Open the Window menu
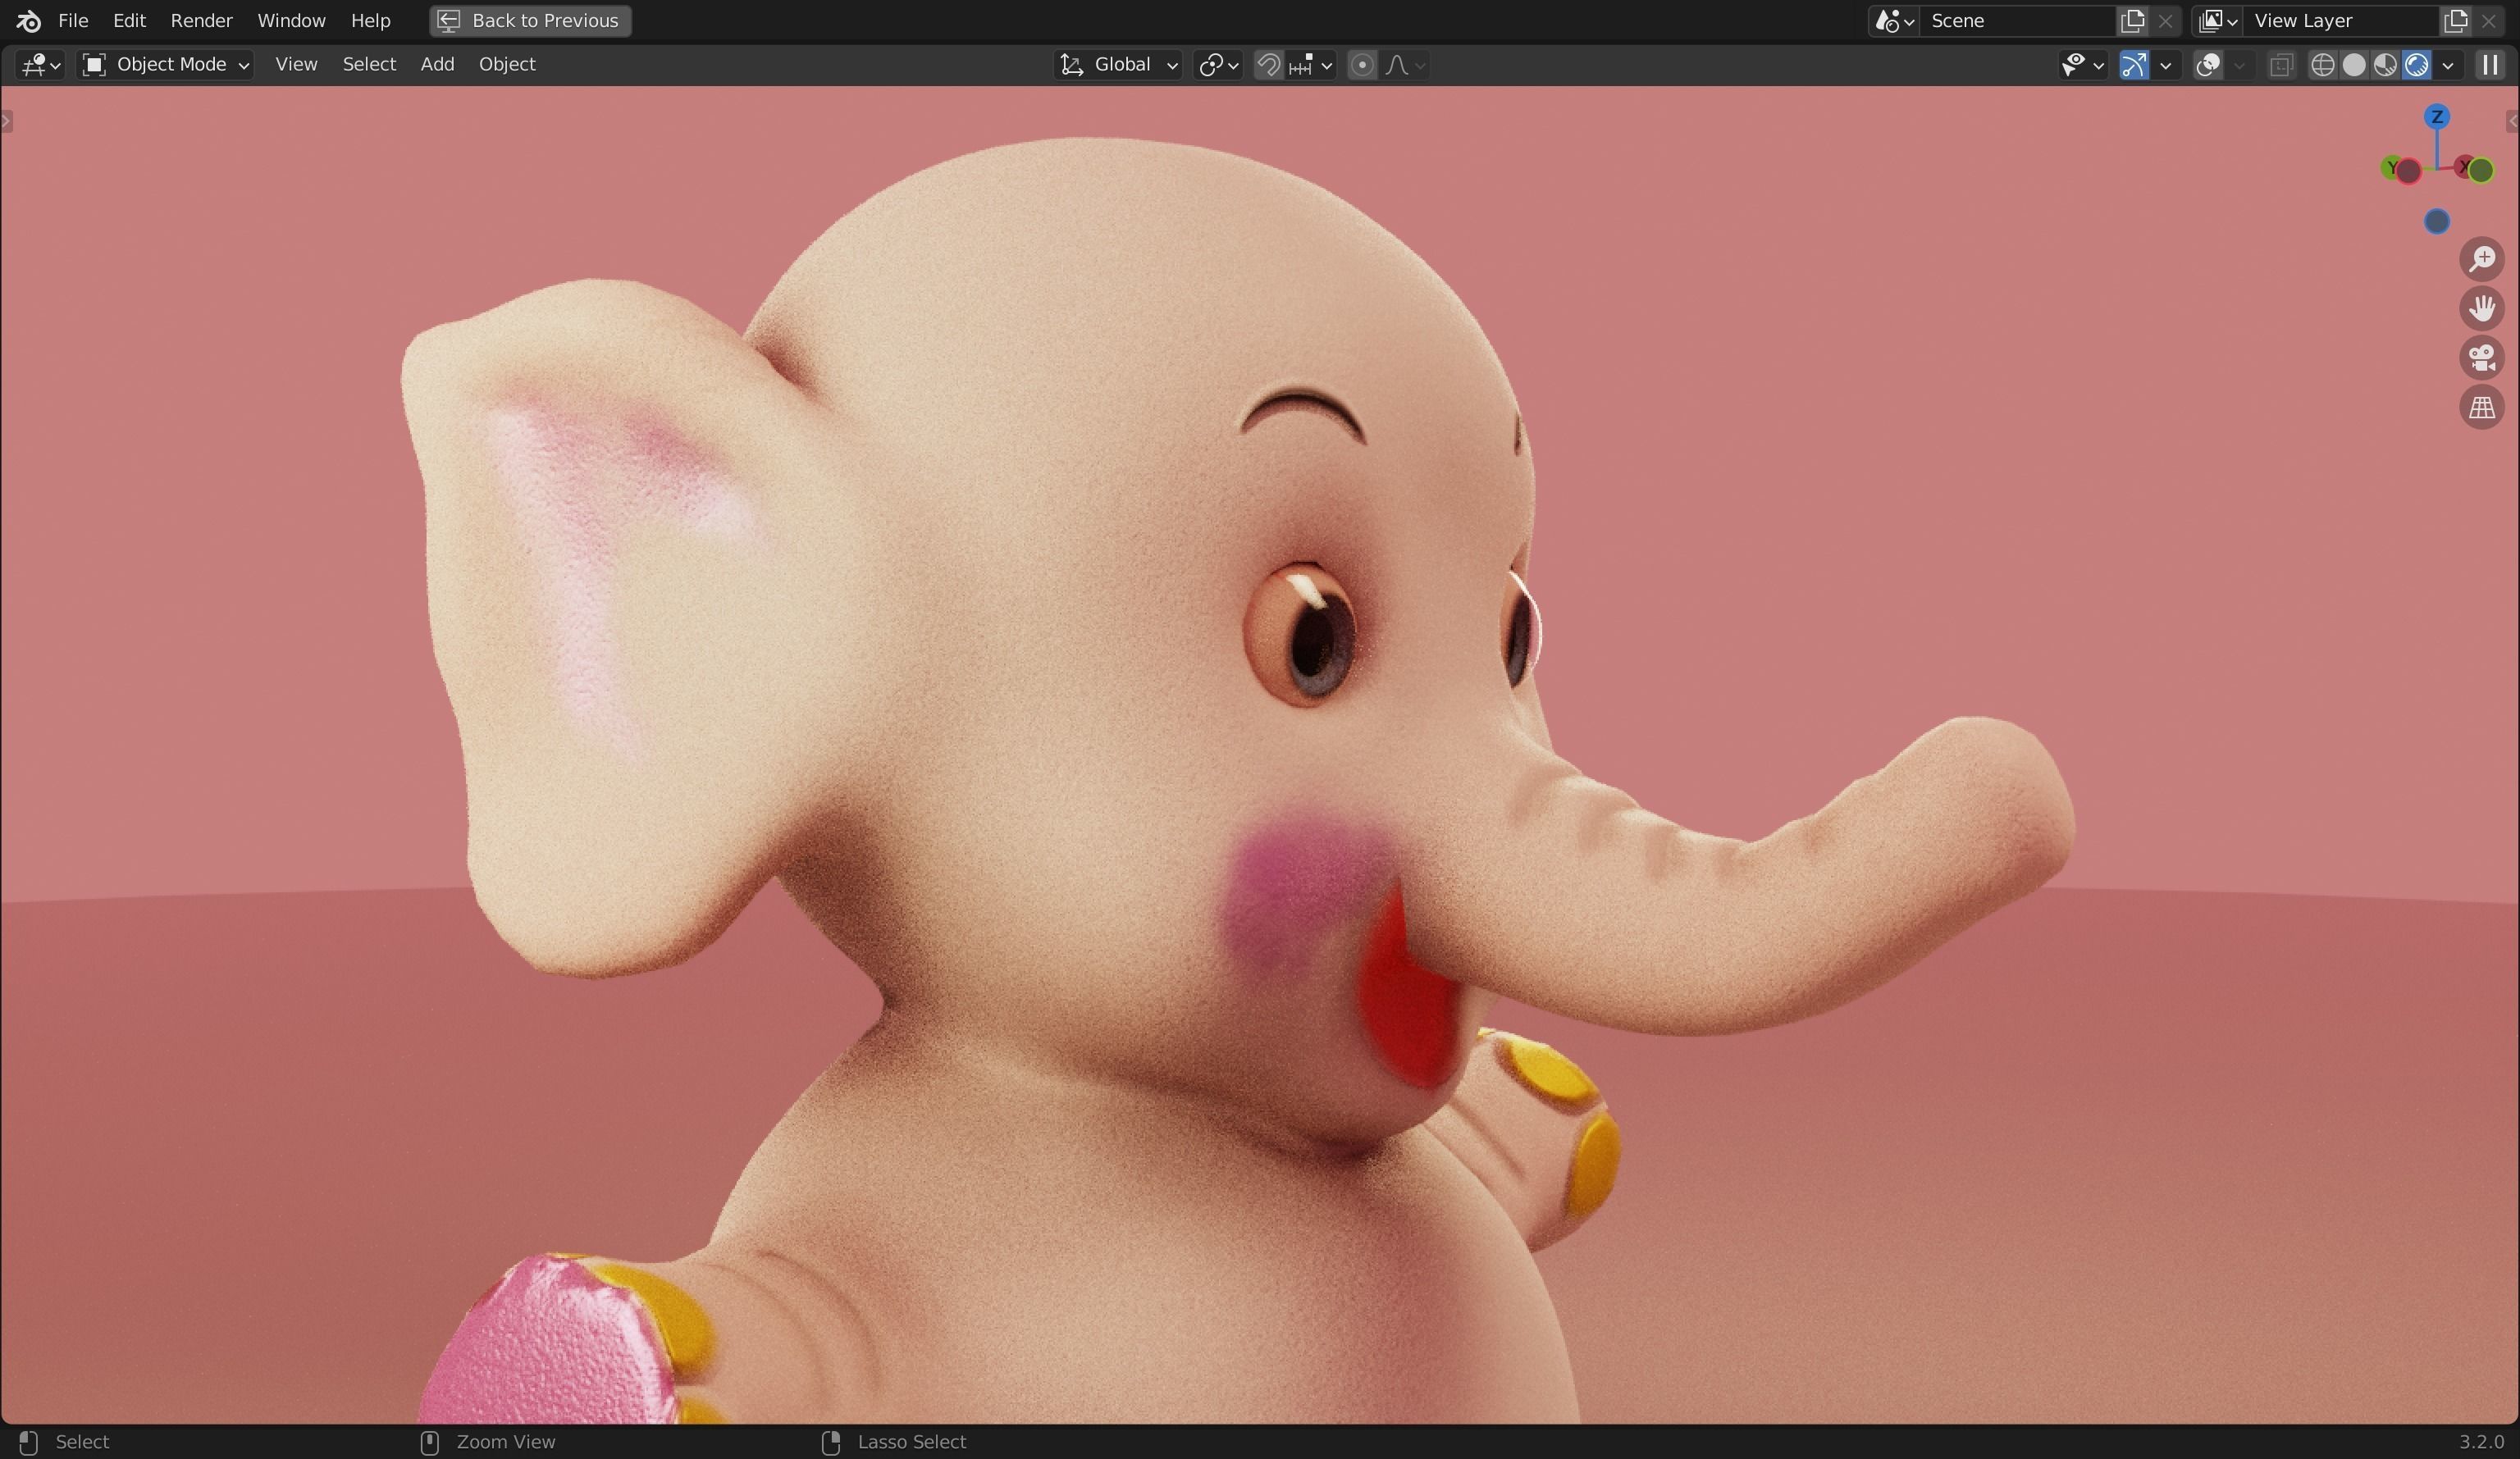Screen dimensions: 2520x1459 click(x=291, y=20)
